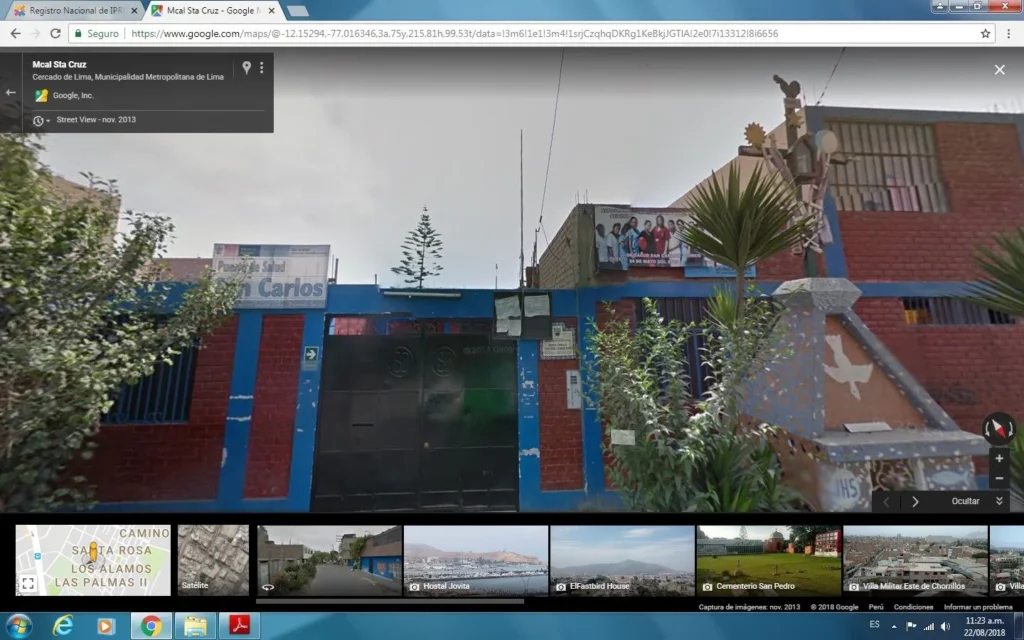The width and height of the screenshot is (1024, 640).
Task: Bookmark this page with the star icon
Action: coord(985,33)
